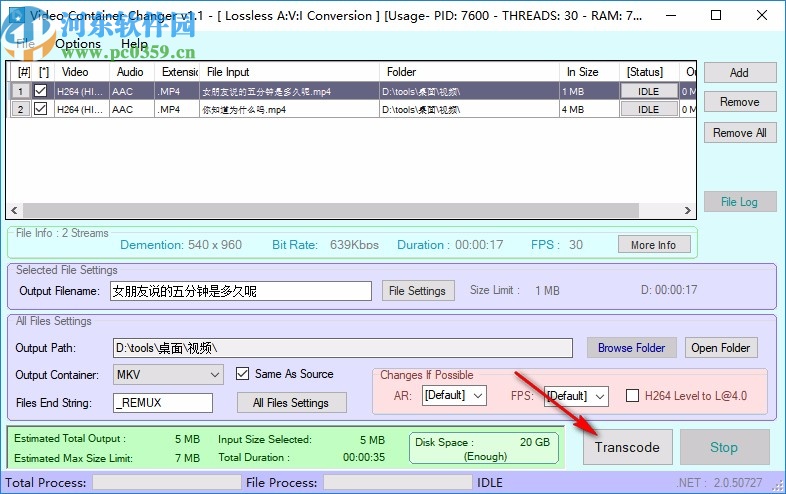Screen dimensions: 786x494
Task: Start conversion with Transcode button
Action: click(x=628, y=447)
